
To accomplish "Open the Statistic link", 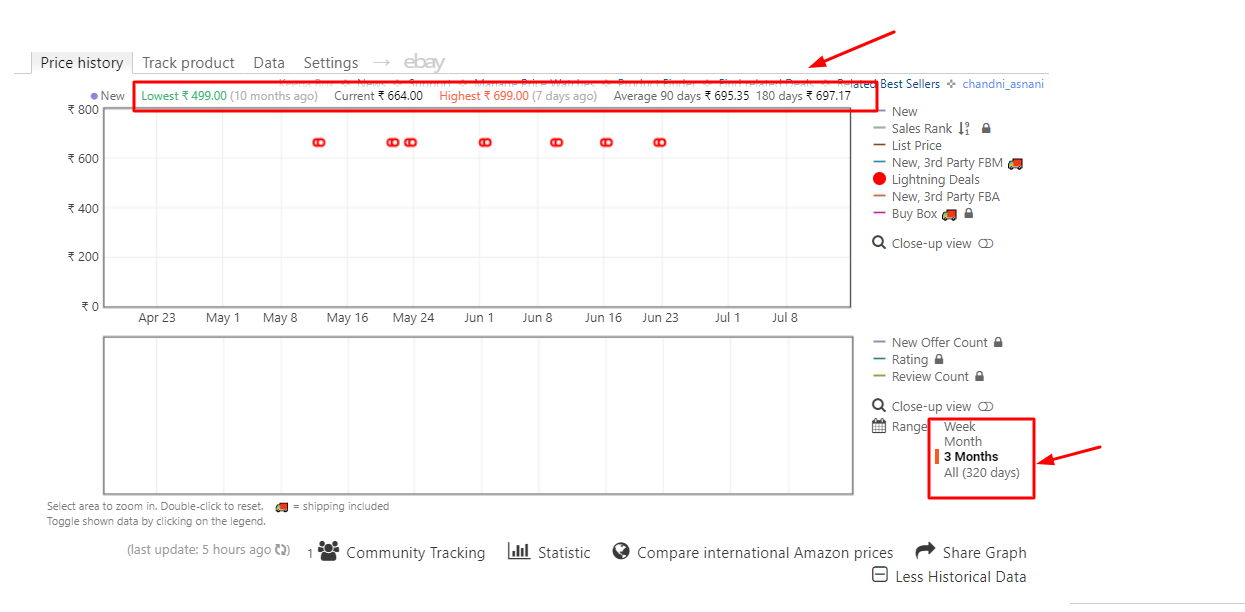I will 564,552.
